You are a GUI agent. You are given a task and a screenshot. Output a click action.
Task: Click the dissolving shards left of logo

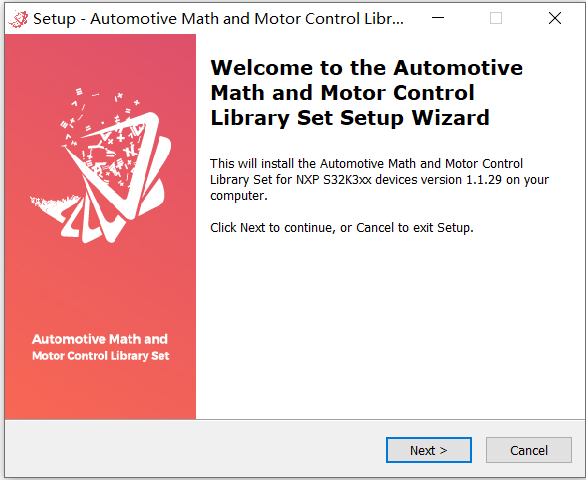pos(54,204)
